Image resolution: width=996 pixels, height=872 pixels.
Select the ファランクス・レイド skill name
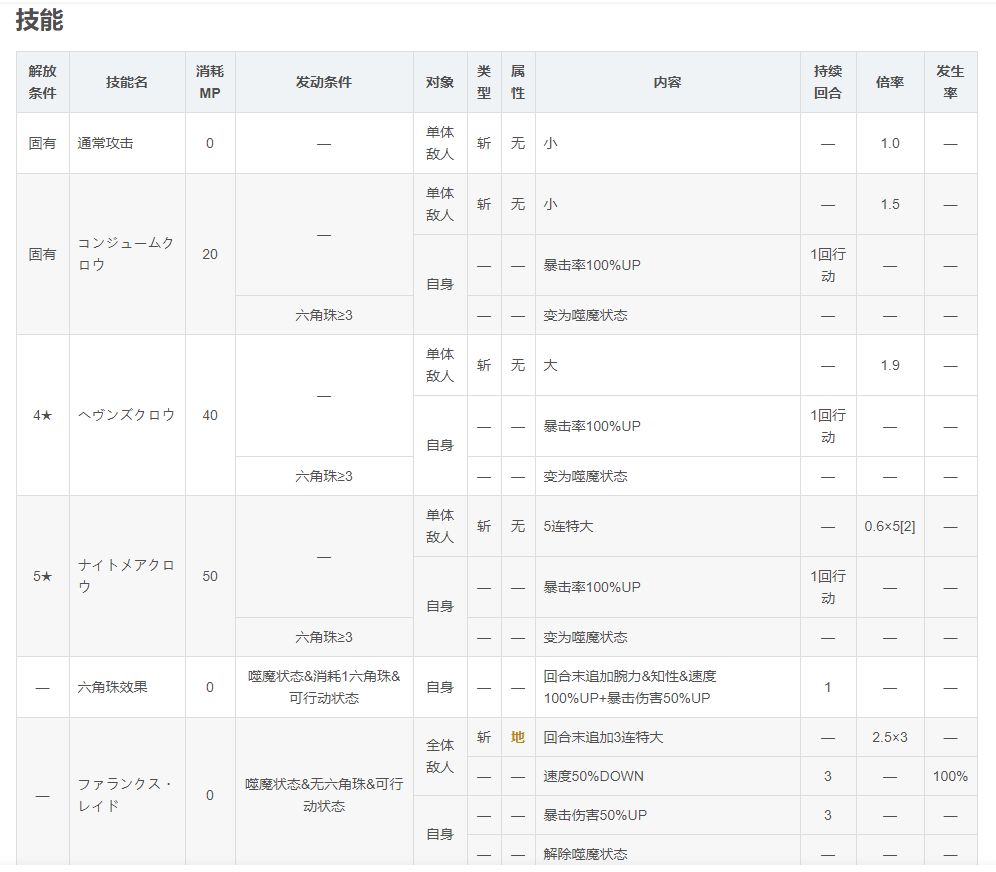click(x=126, y=795)
